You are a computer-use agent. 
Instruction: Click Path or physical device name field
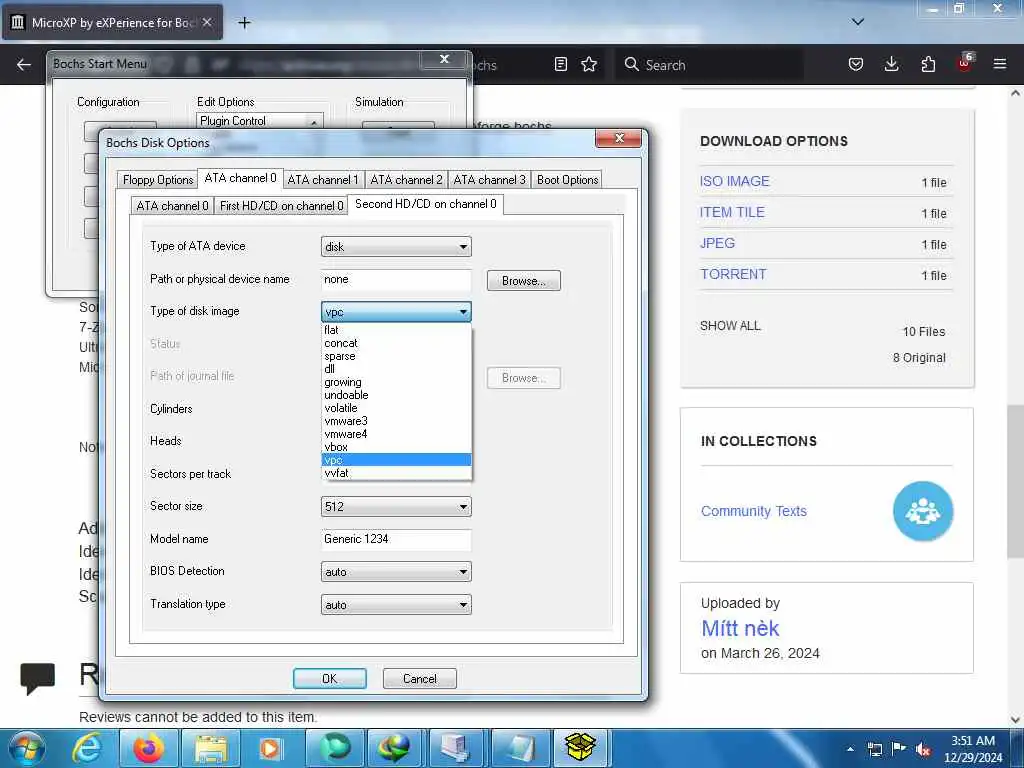click(396, 280)
